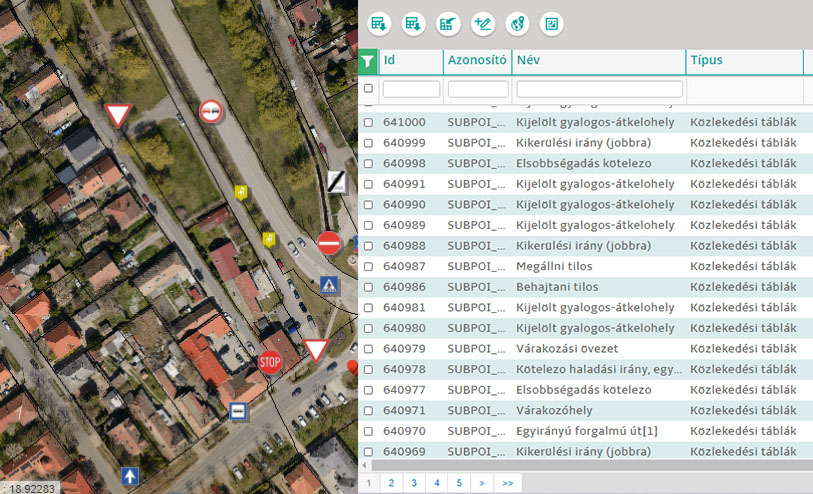Open page 5 in the pagination
Viewport: 813px width, 494px height.
click(x=459, y=483)
